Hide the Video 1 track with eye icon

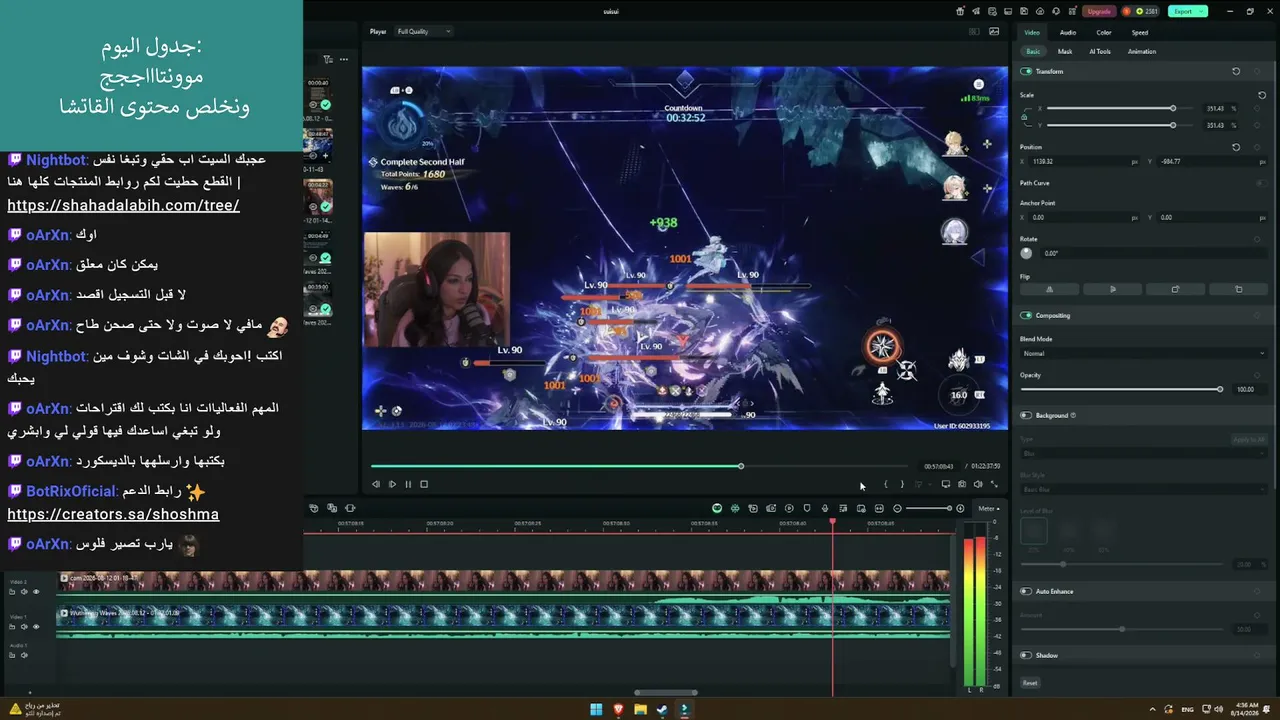(x=36, y=627)
